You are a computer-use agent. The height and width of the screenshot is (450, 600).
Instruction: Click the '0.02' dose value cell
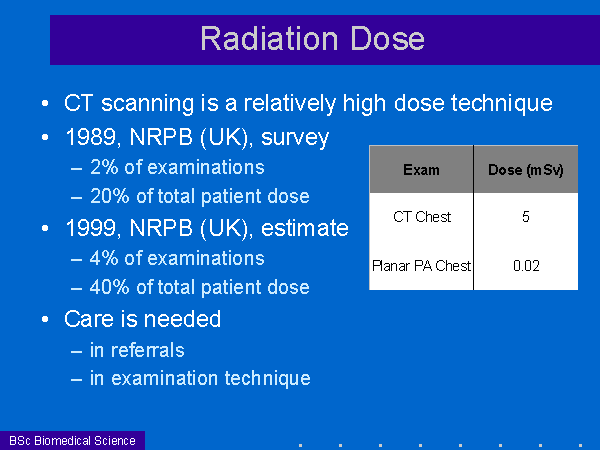tap(526, 266)
